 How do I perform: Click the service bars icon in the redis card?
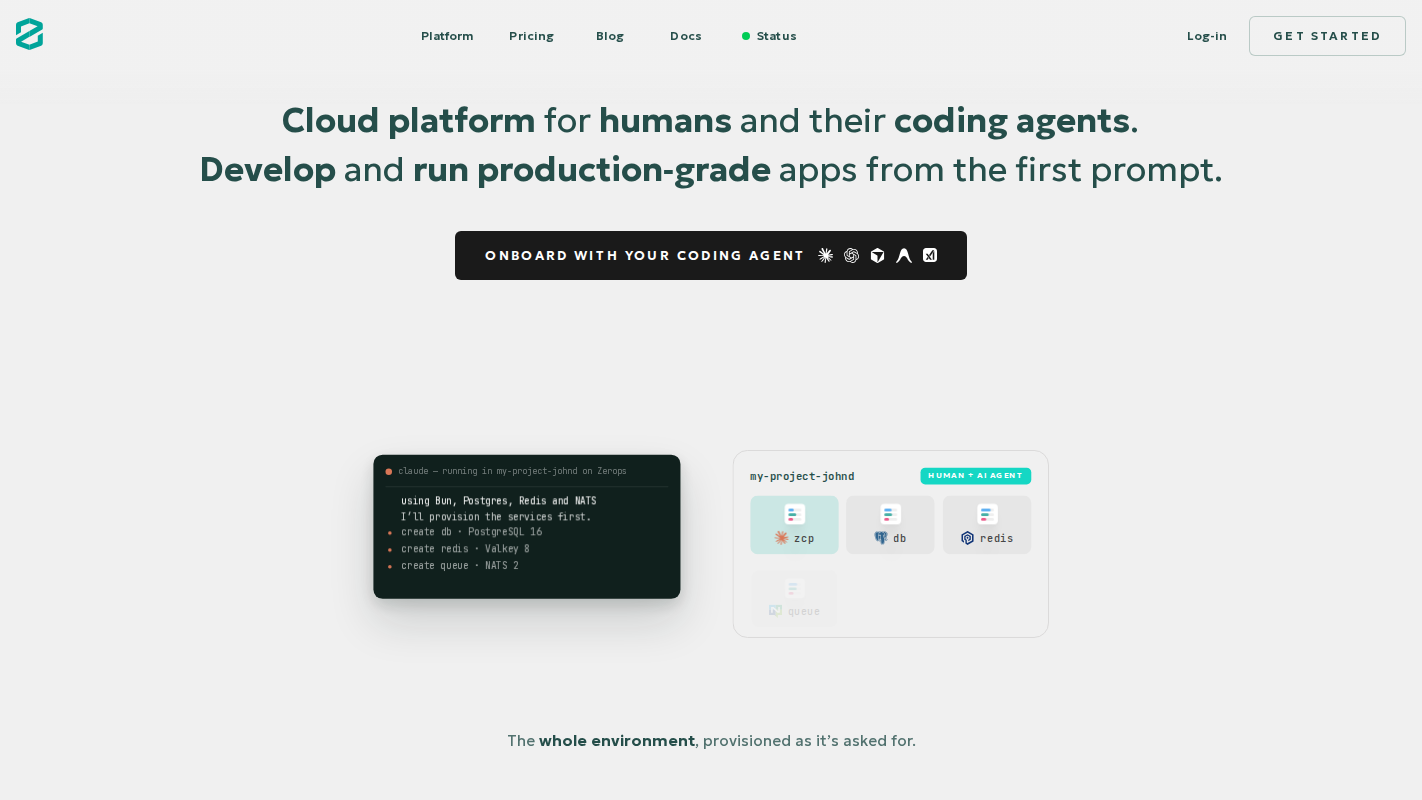987,514
